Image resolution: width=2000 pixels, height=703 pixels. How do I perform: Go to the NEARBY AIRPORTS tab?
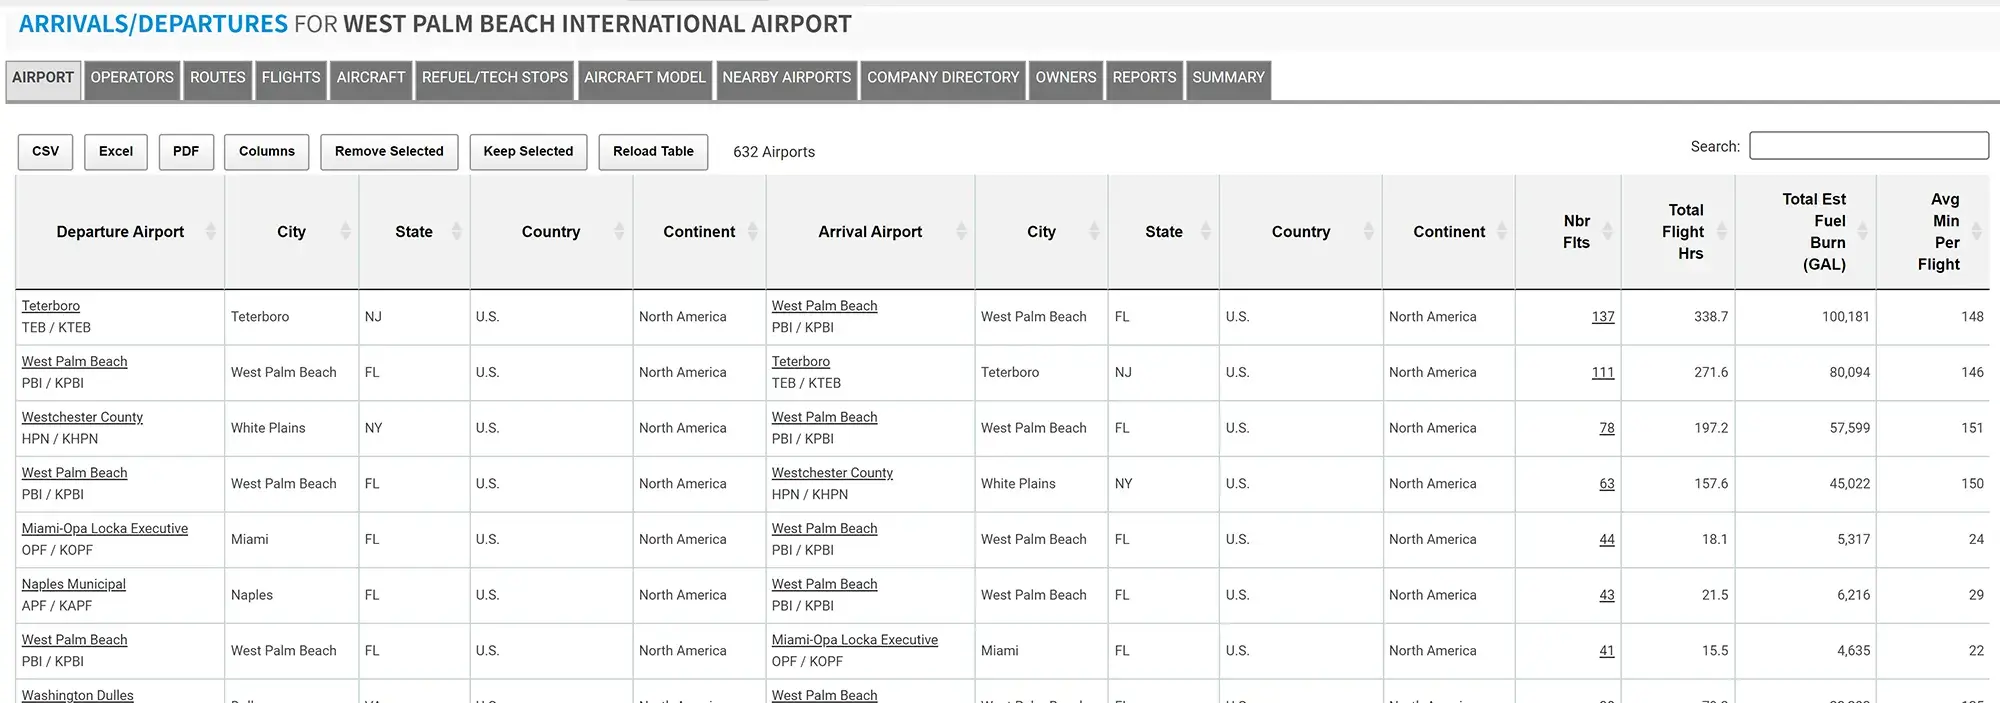click(786, 78)
